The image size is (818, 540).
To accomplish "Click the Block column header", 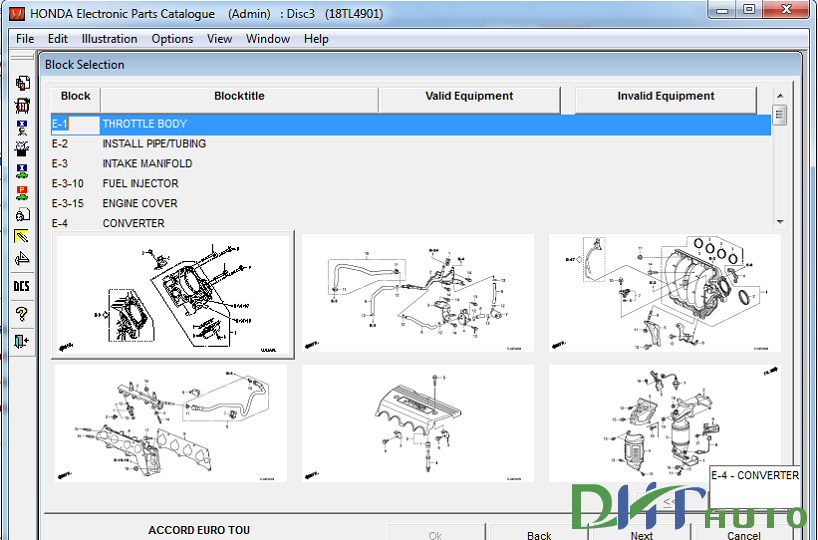I will 76,100.
